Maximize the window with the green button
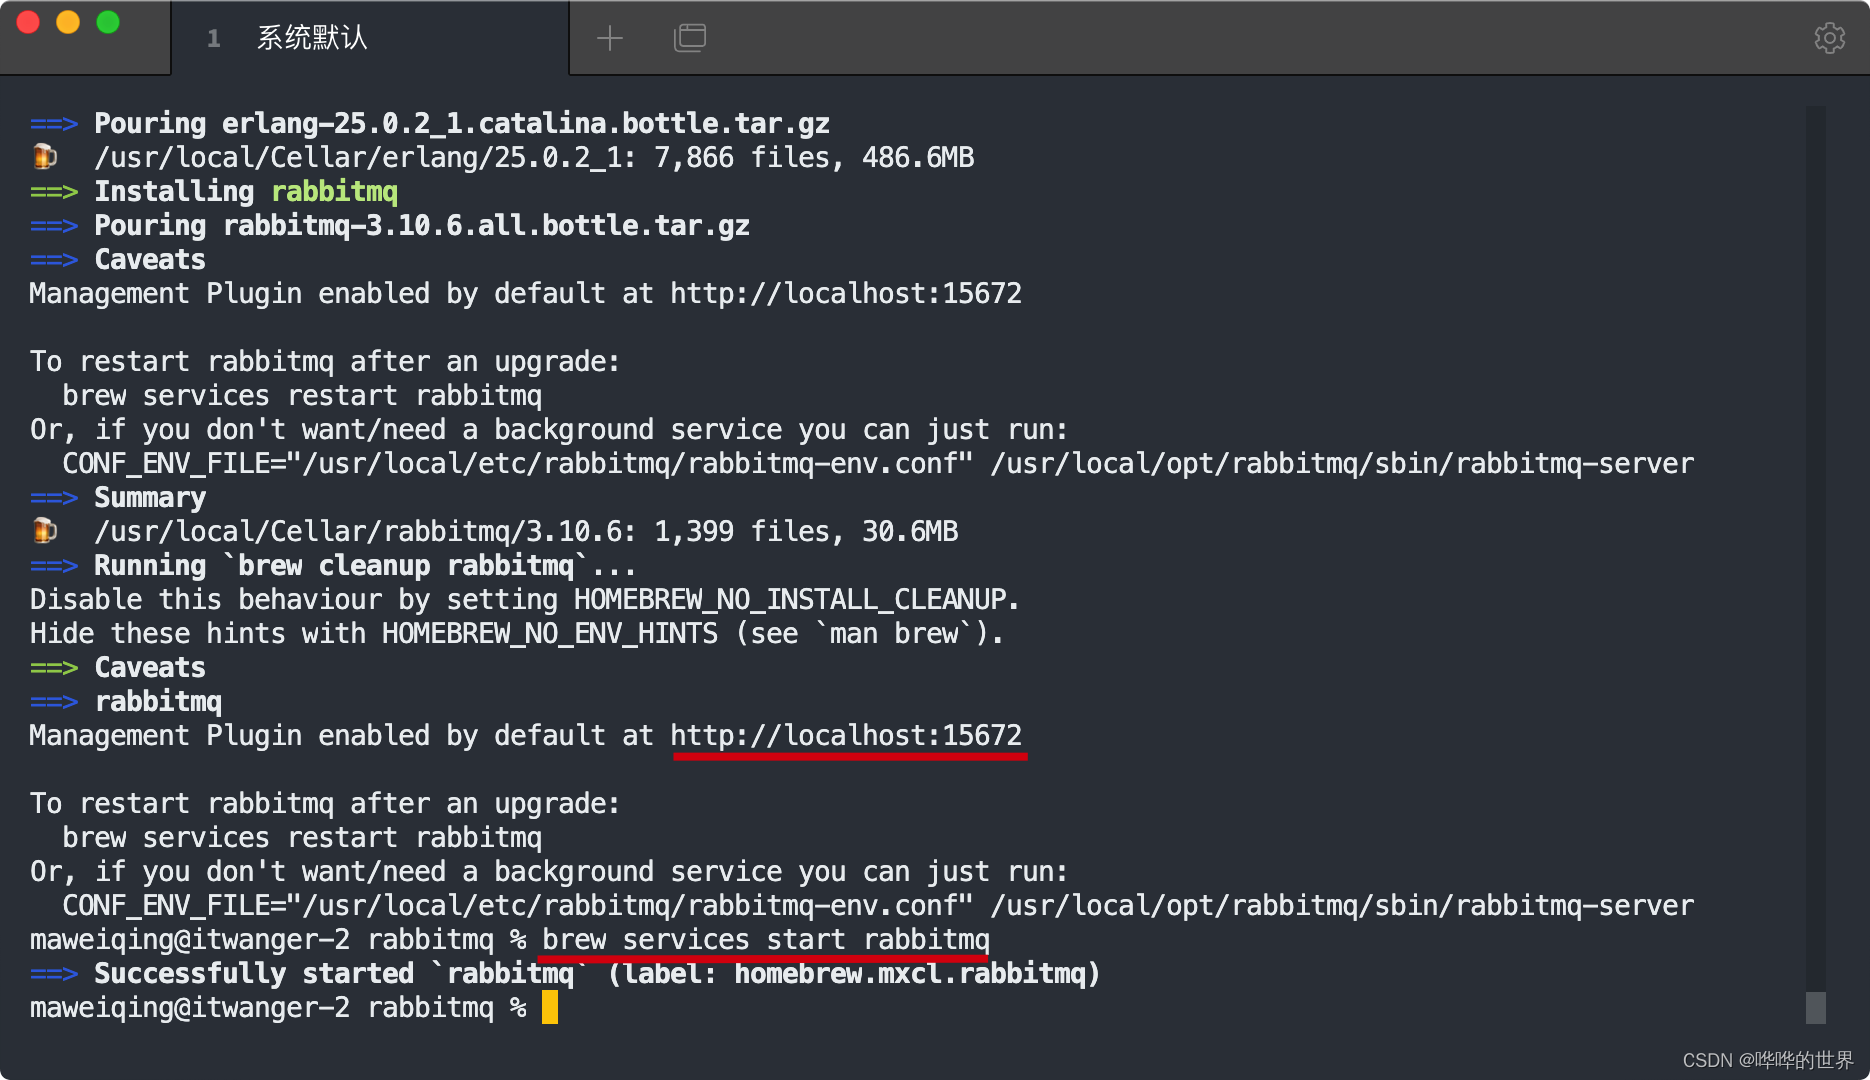The height and width of the screenshot is (1080, 1870). [x=108, y=22]
